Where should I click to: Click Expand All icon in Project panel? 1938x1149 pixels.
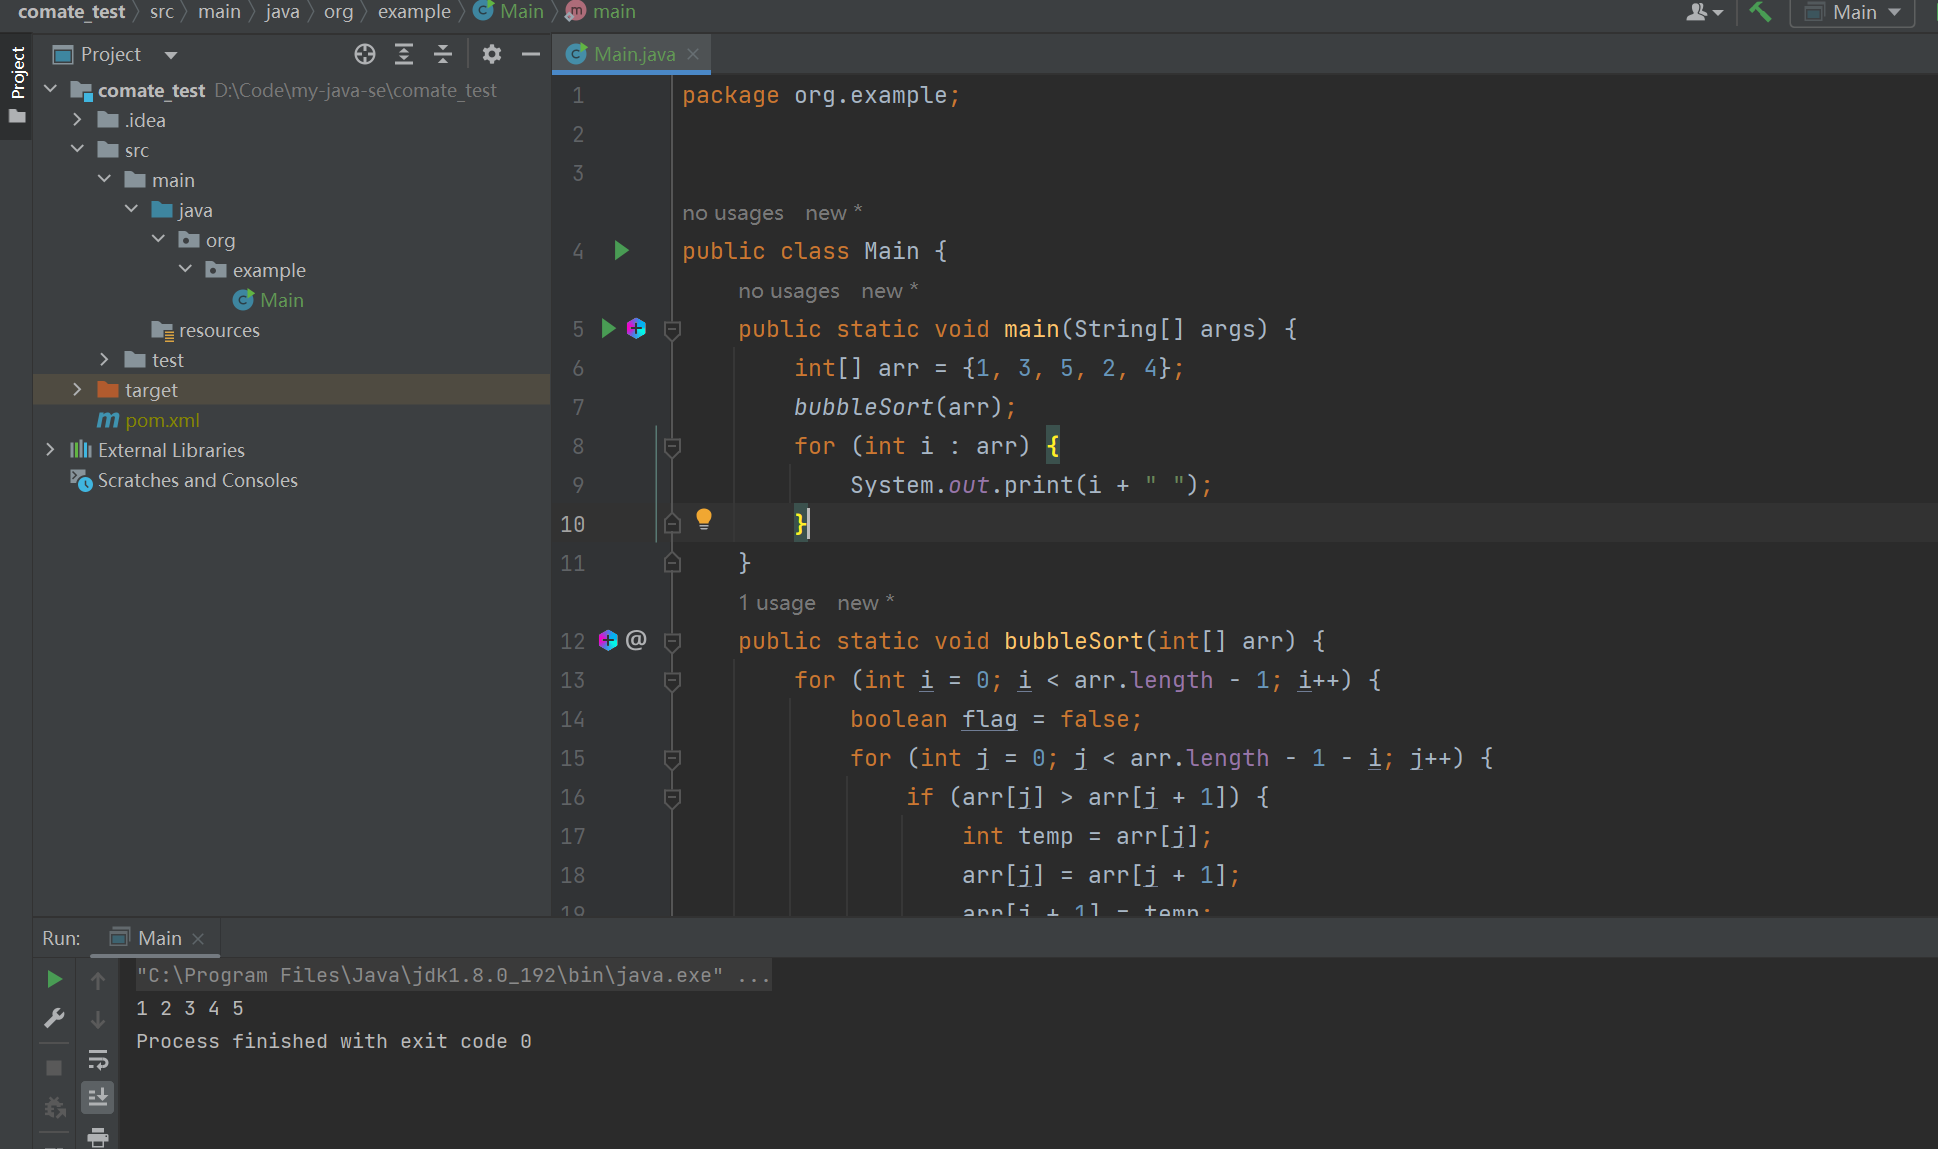coord(404,54)
